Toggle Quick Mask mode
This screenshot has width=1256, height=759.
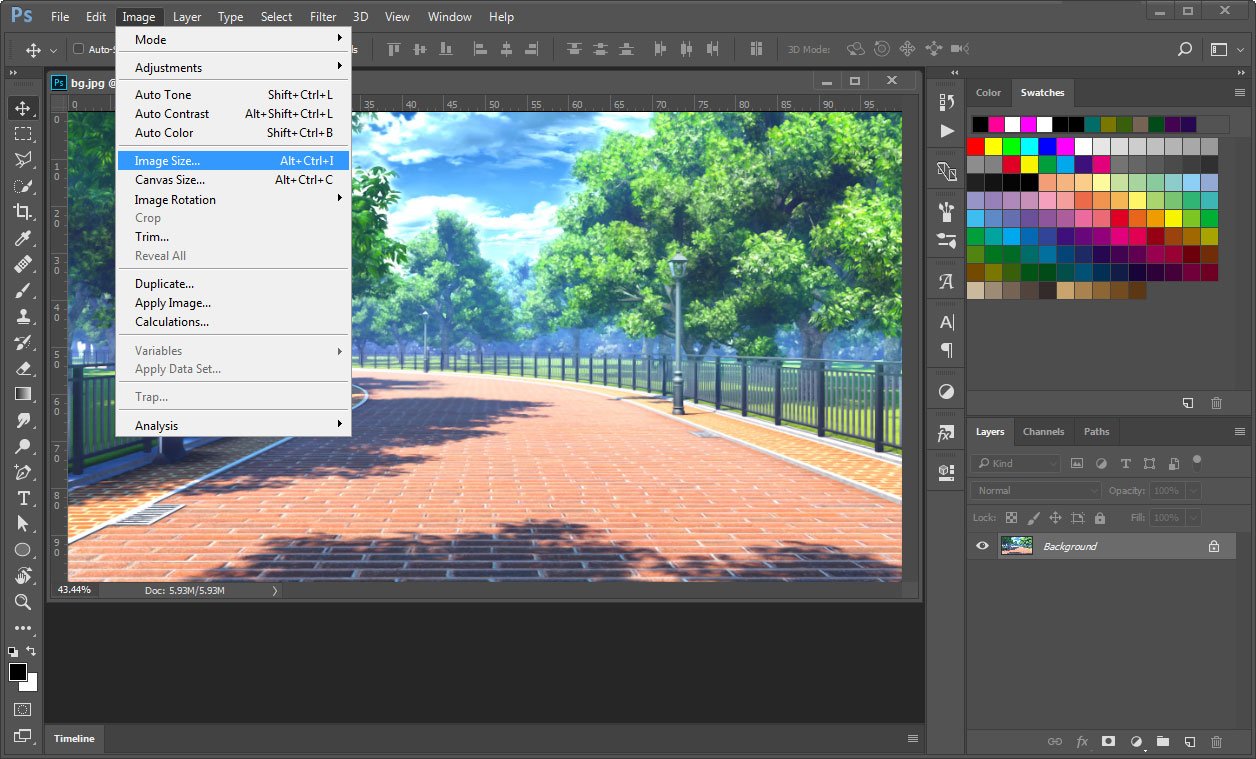(22, 710)
